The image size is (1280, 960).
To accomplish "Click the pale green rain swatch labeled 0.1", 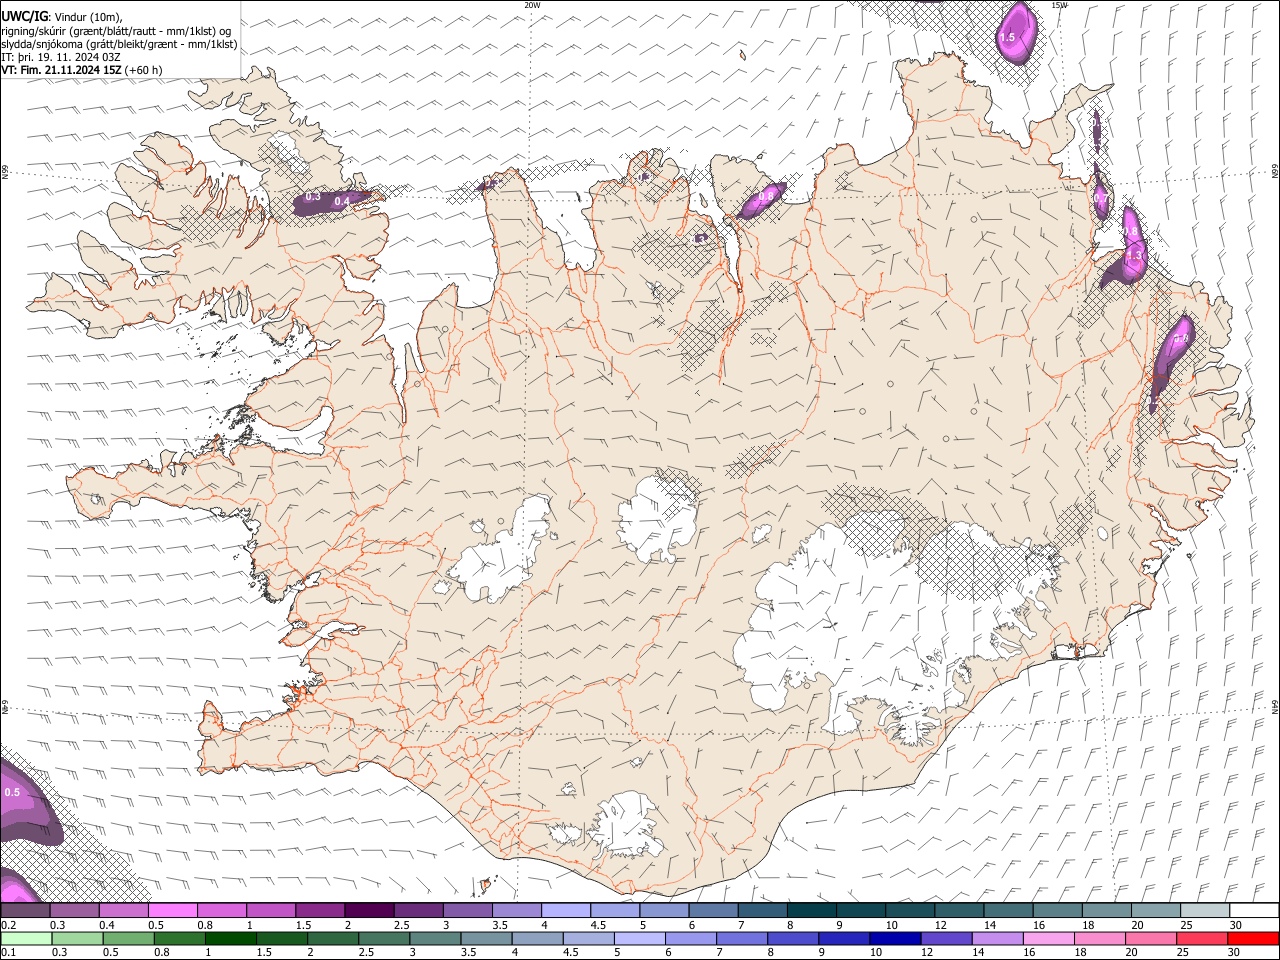I will point(26,938).
